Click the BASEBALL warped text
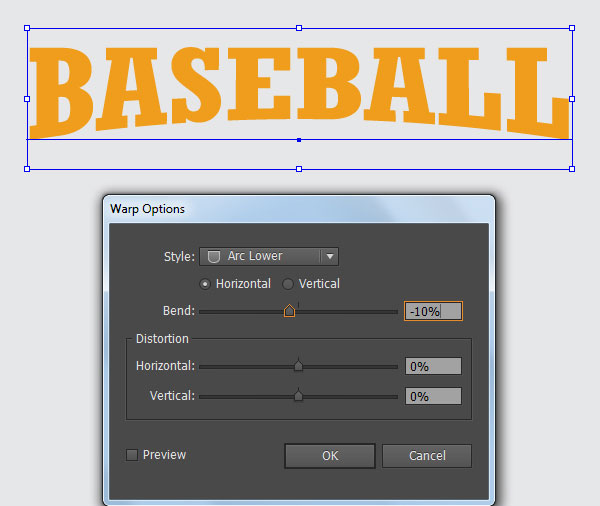The image size is (600, 506). [x=300, y=93]
